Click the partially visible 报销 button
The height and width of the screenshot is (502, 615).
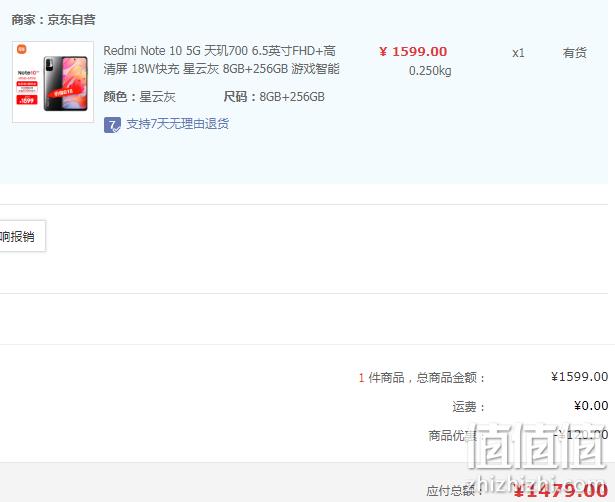22,236
